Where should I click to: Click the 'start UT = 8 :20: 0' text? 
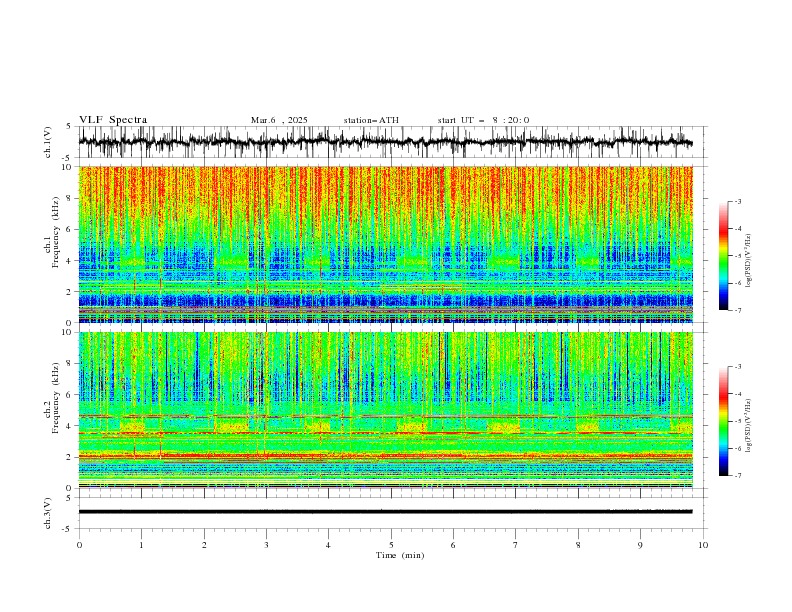[x=483, y=120]
